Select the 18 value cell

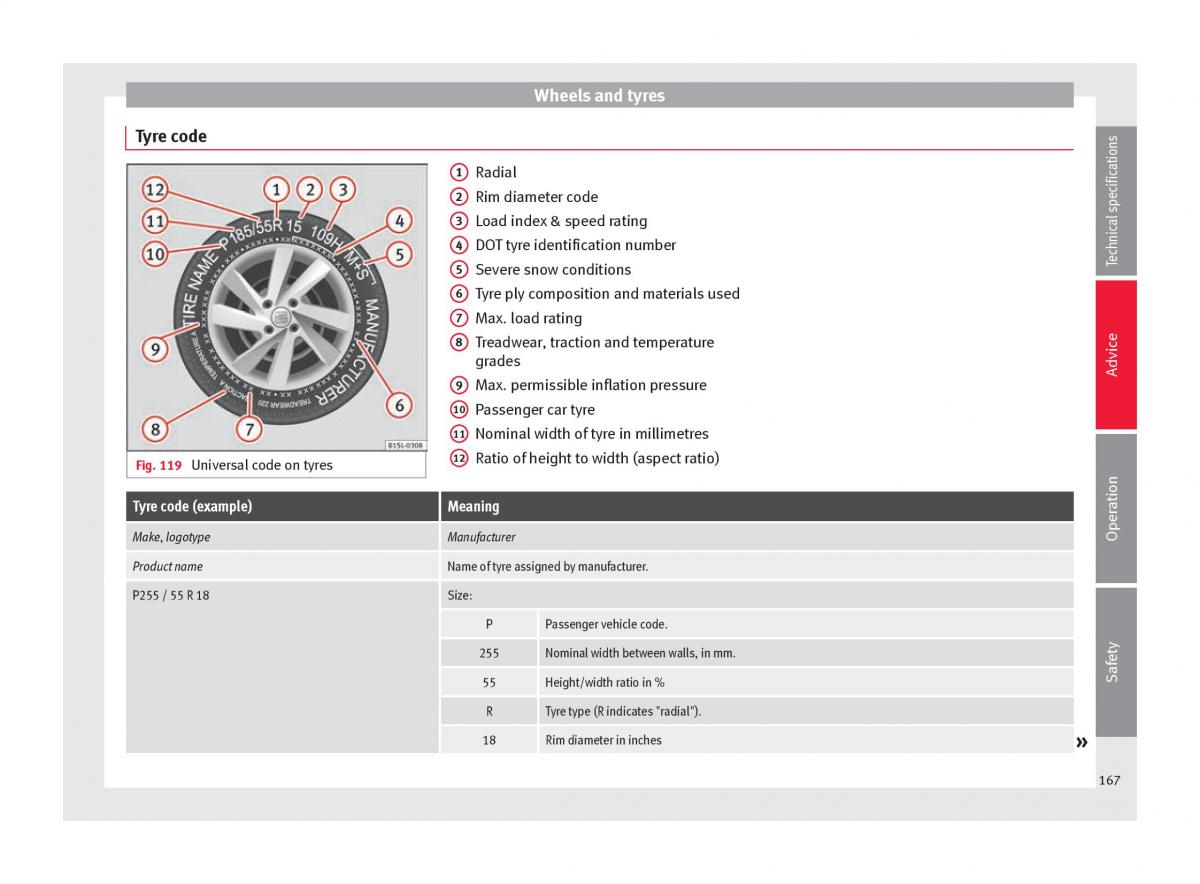coord(489,740)
